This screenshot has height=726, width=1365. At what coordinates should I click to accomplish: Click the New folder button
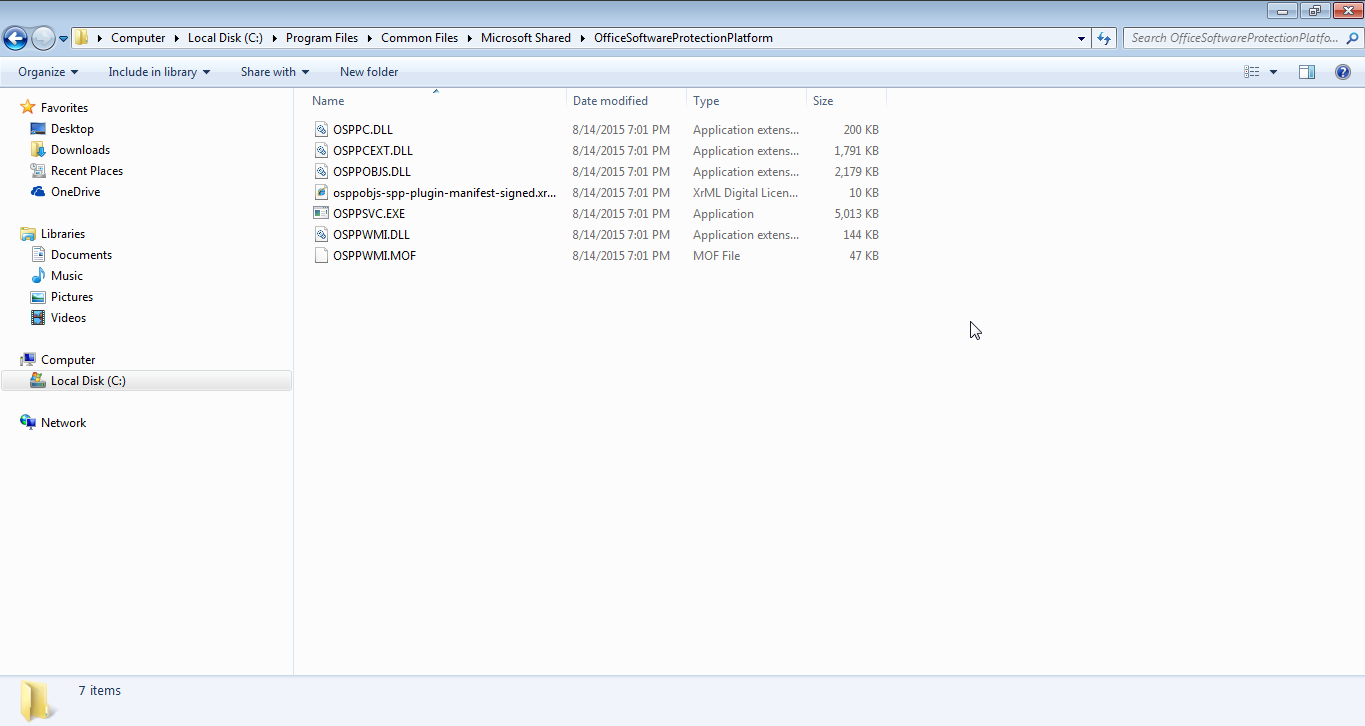[x=369, y=72]
